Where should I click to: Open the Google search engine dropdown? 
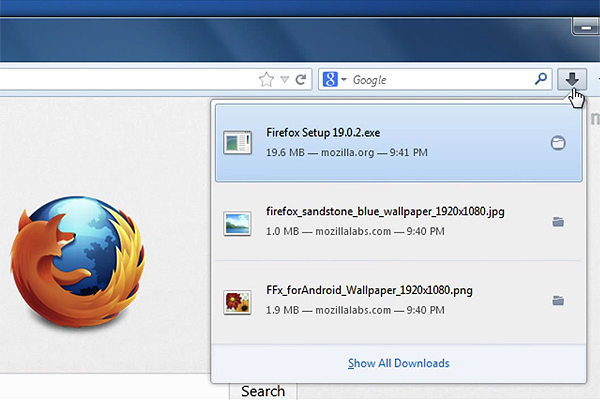click(x=335, y=80)
